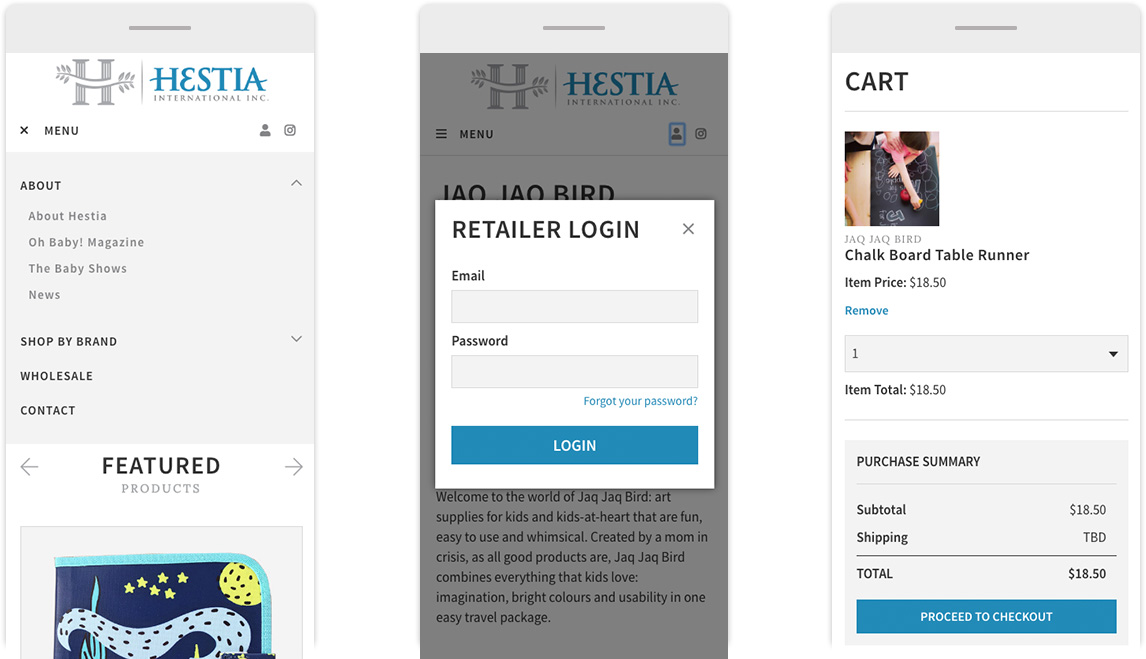Close the menu with the X icon
This screenshot has width=1146, height=659.
pyautogui.click(x=24, y=131)
